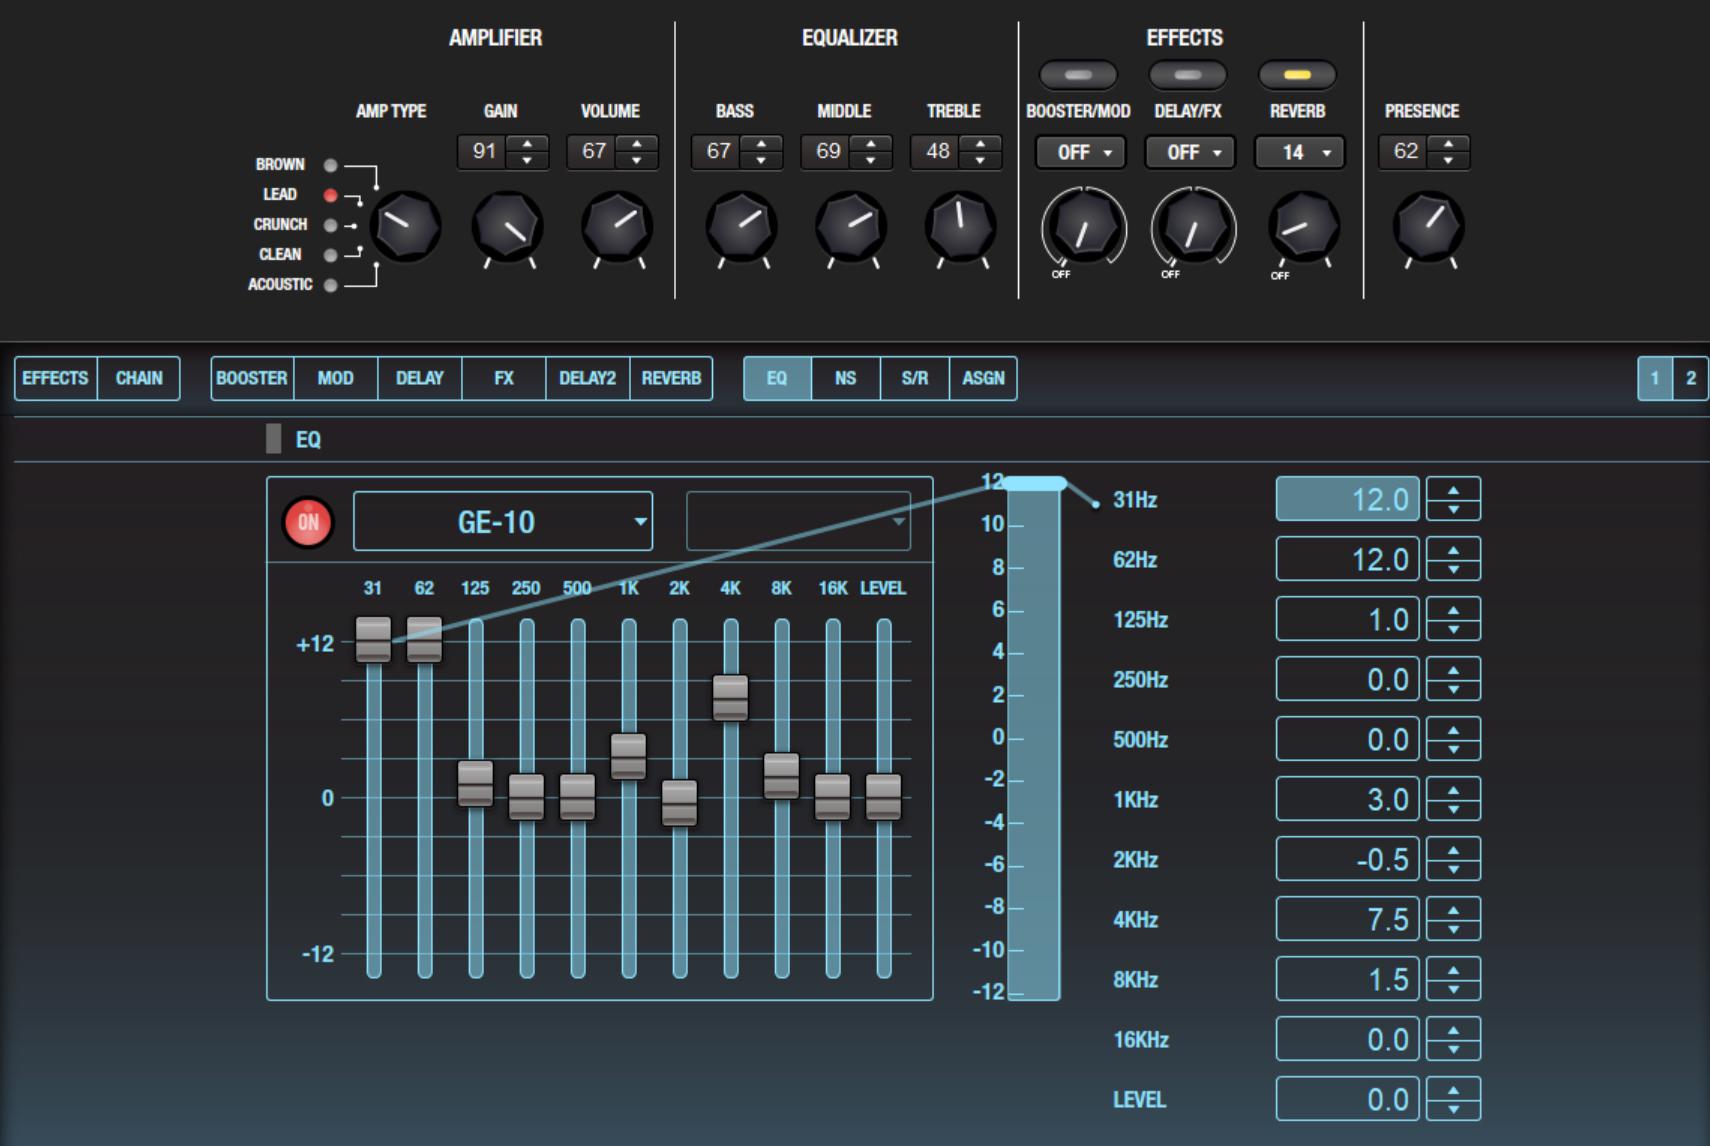Select the CRUNCH amp type
1710x1146 pixels.
(x=331, y=225)
